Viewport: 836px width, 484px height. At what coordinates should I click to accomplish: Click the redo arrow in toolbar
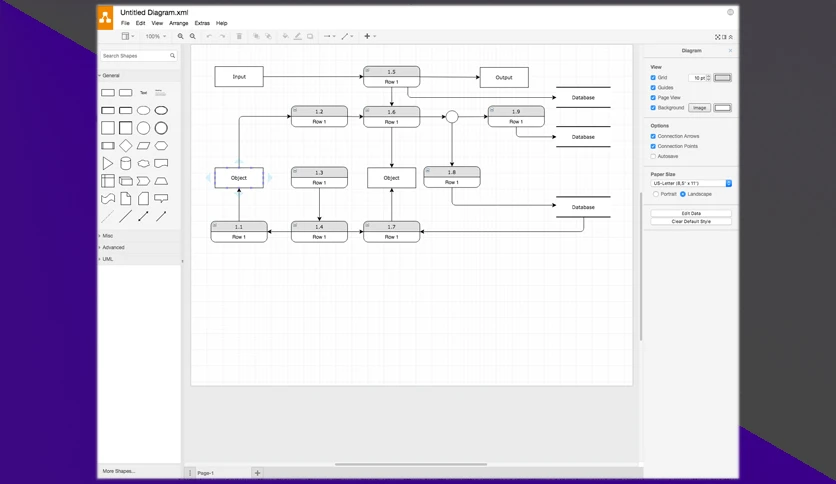pos(222,36)
